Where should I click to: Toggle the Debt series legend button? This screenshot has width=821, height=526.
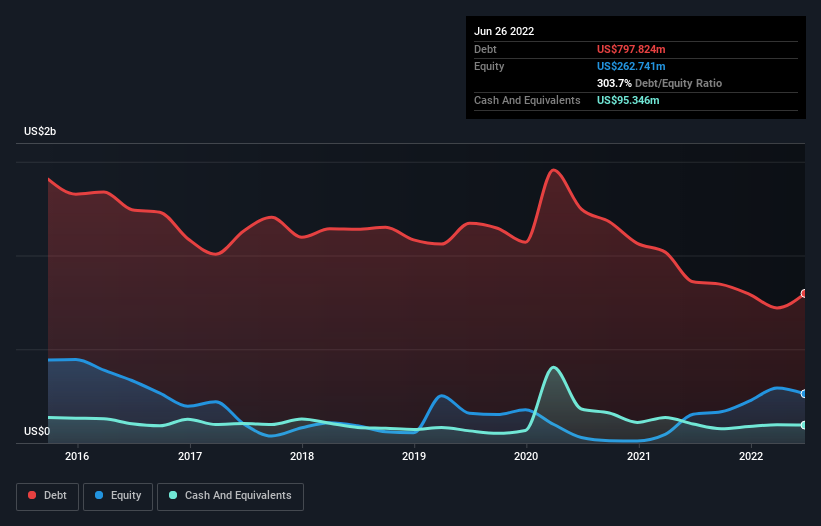click(x=48, y=496)
